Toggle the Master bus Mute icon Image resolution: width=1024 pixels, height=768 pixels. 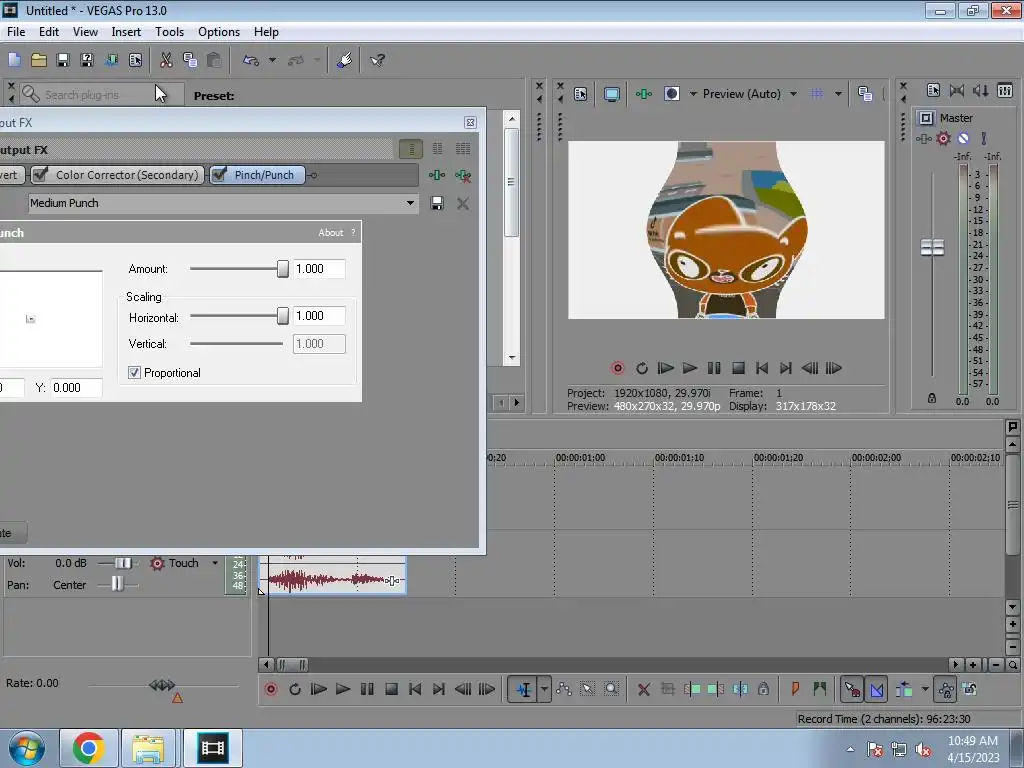click(x=963, y=138)
